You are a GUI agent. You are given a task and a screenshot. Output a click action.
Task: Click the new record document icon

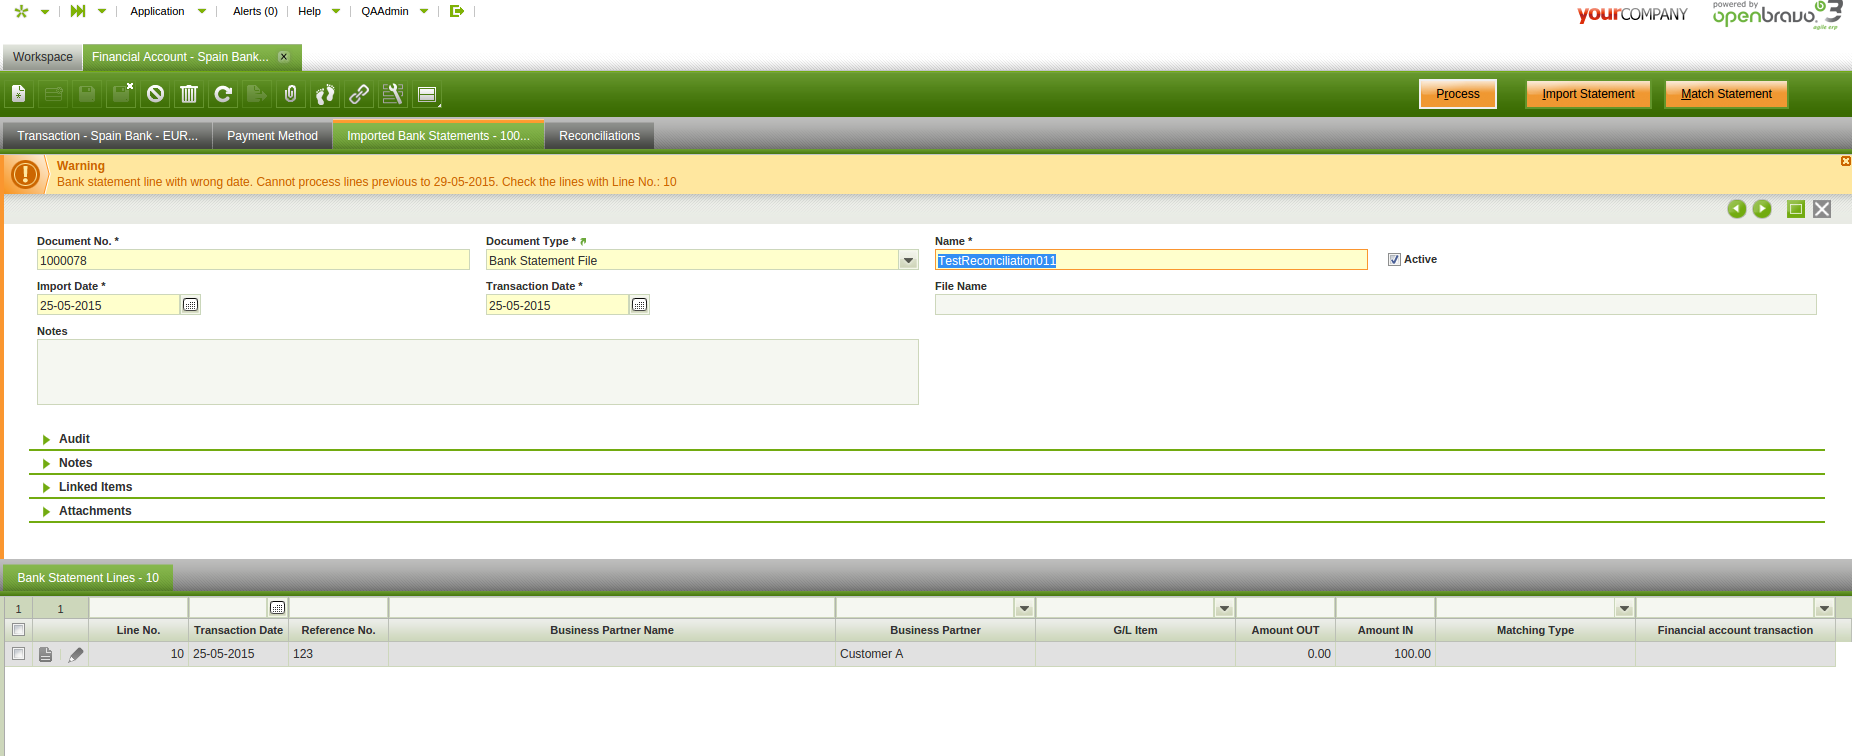point(19,94)
